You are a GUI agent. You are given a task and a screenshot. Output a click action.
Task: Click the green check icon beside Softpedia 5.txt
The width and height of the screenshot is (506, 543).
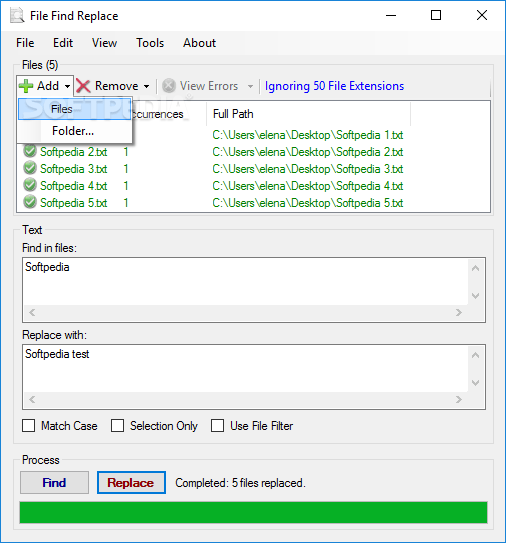(x=30, y=202)
